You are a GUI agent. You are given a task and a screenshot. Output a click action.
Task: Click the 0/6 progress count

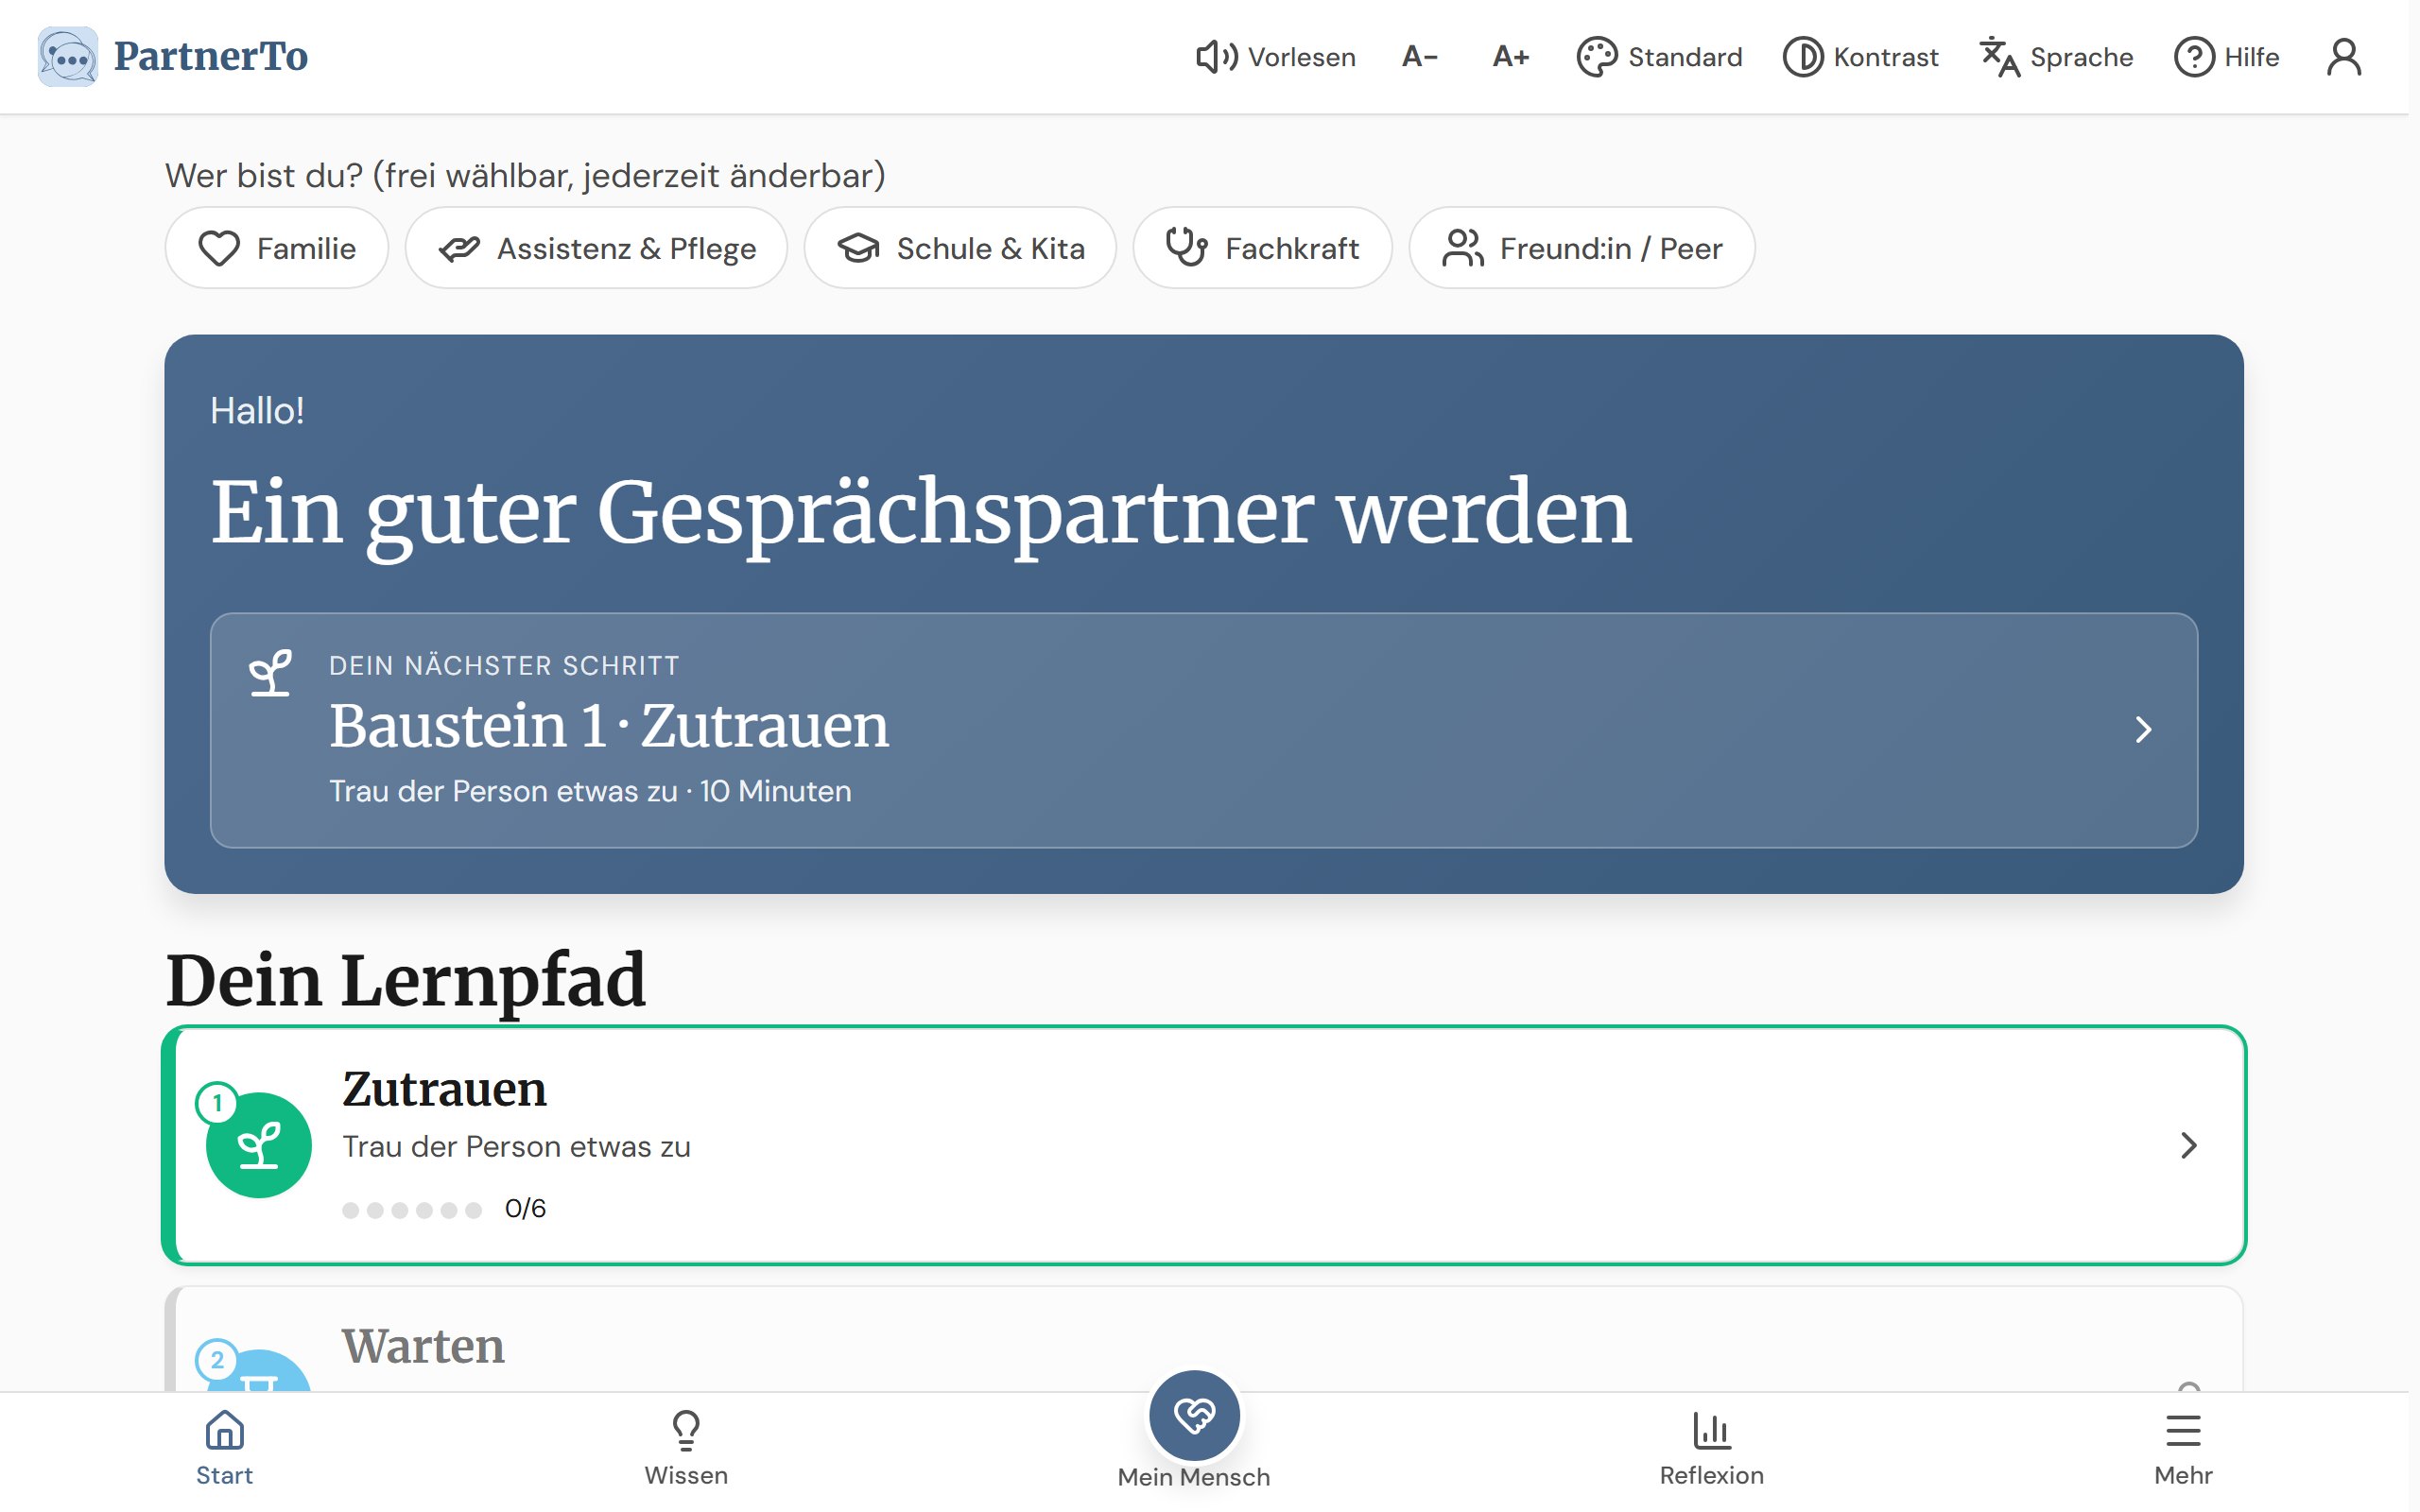(525, 1209)
